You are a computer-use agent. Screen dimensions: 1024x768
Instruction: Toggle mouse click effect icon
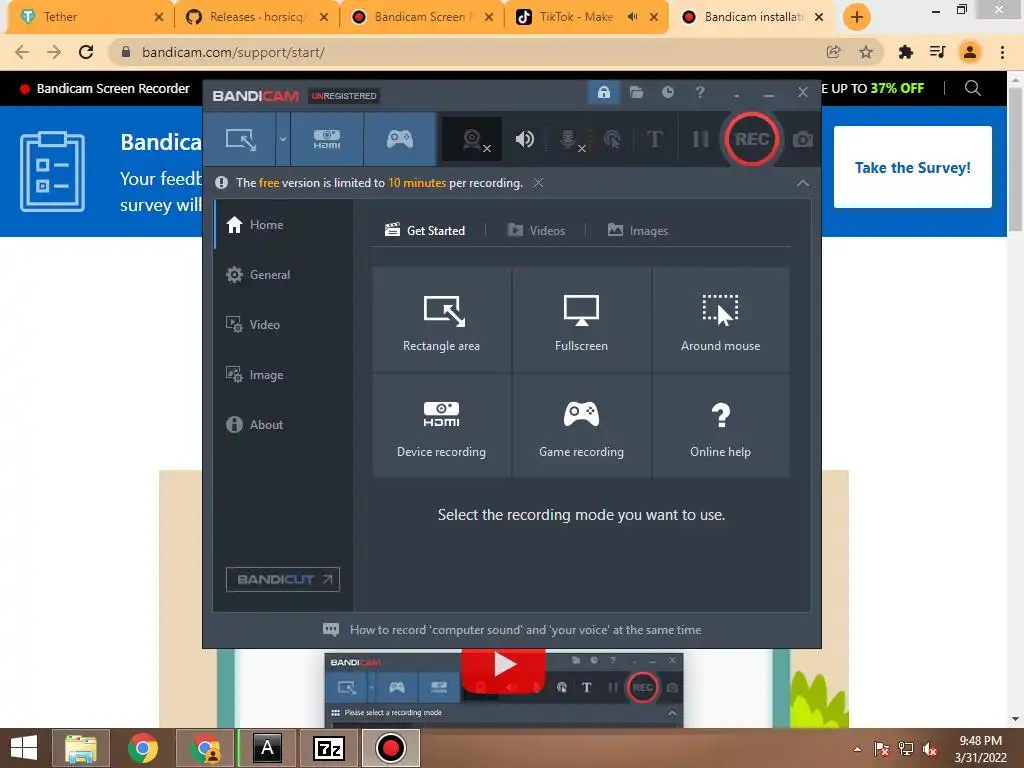[612, 139]
